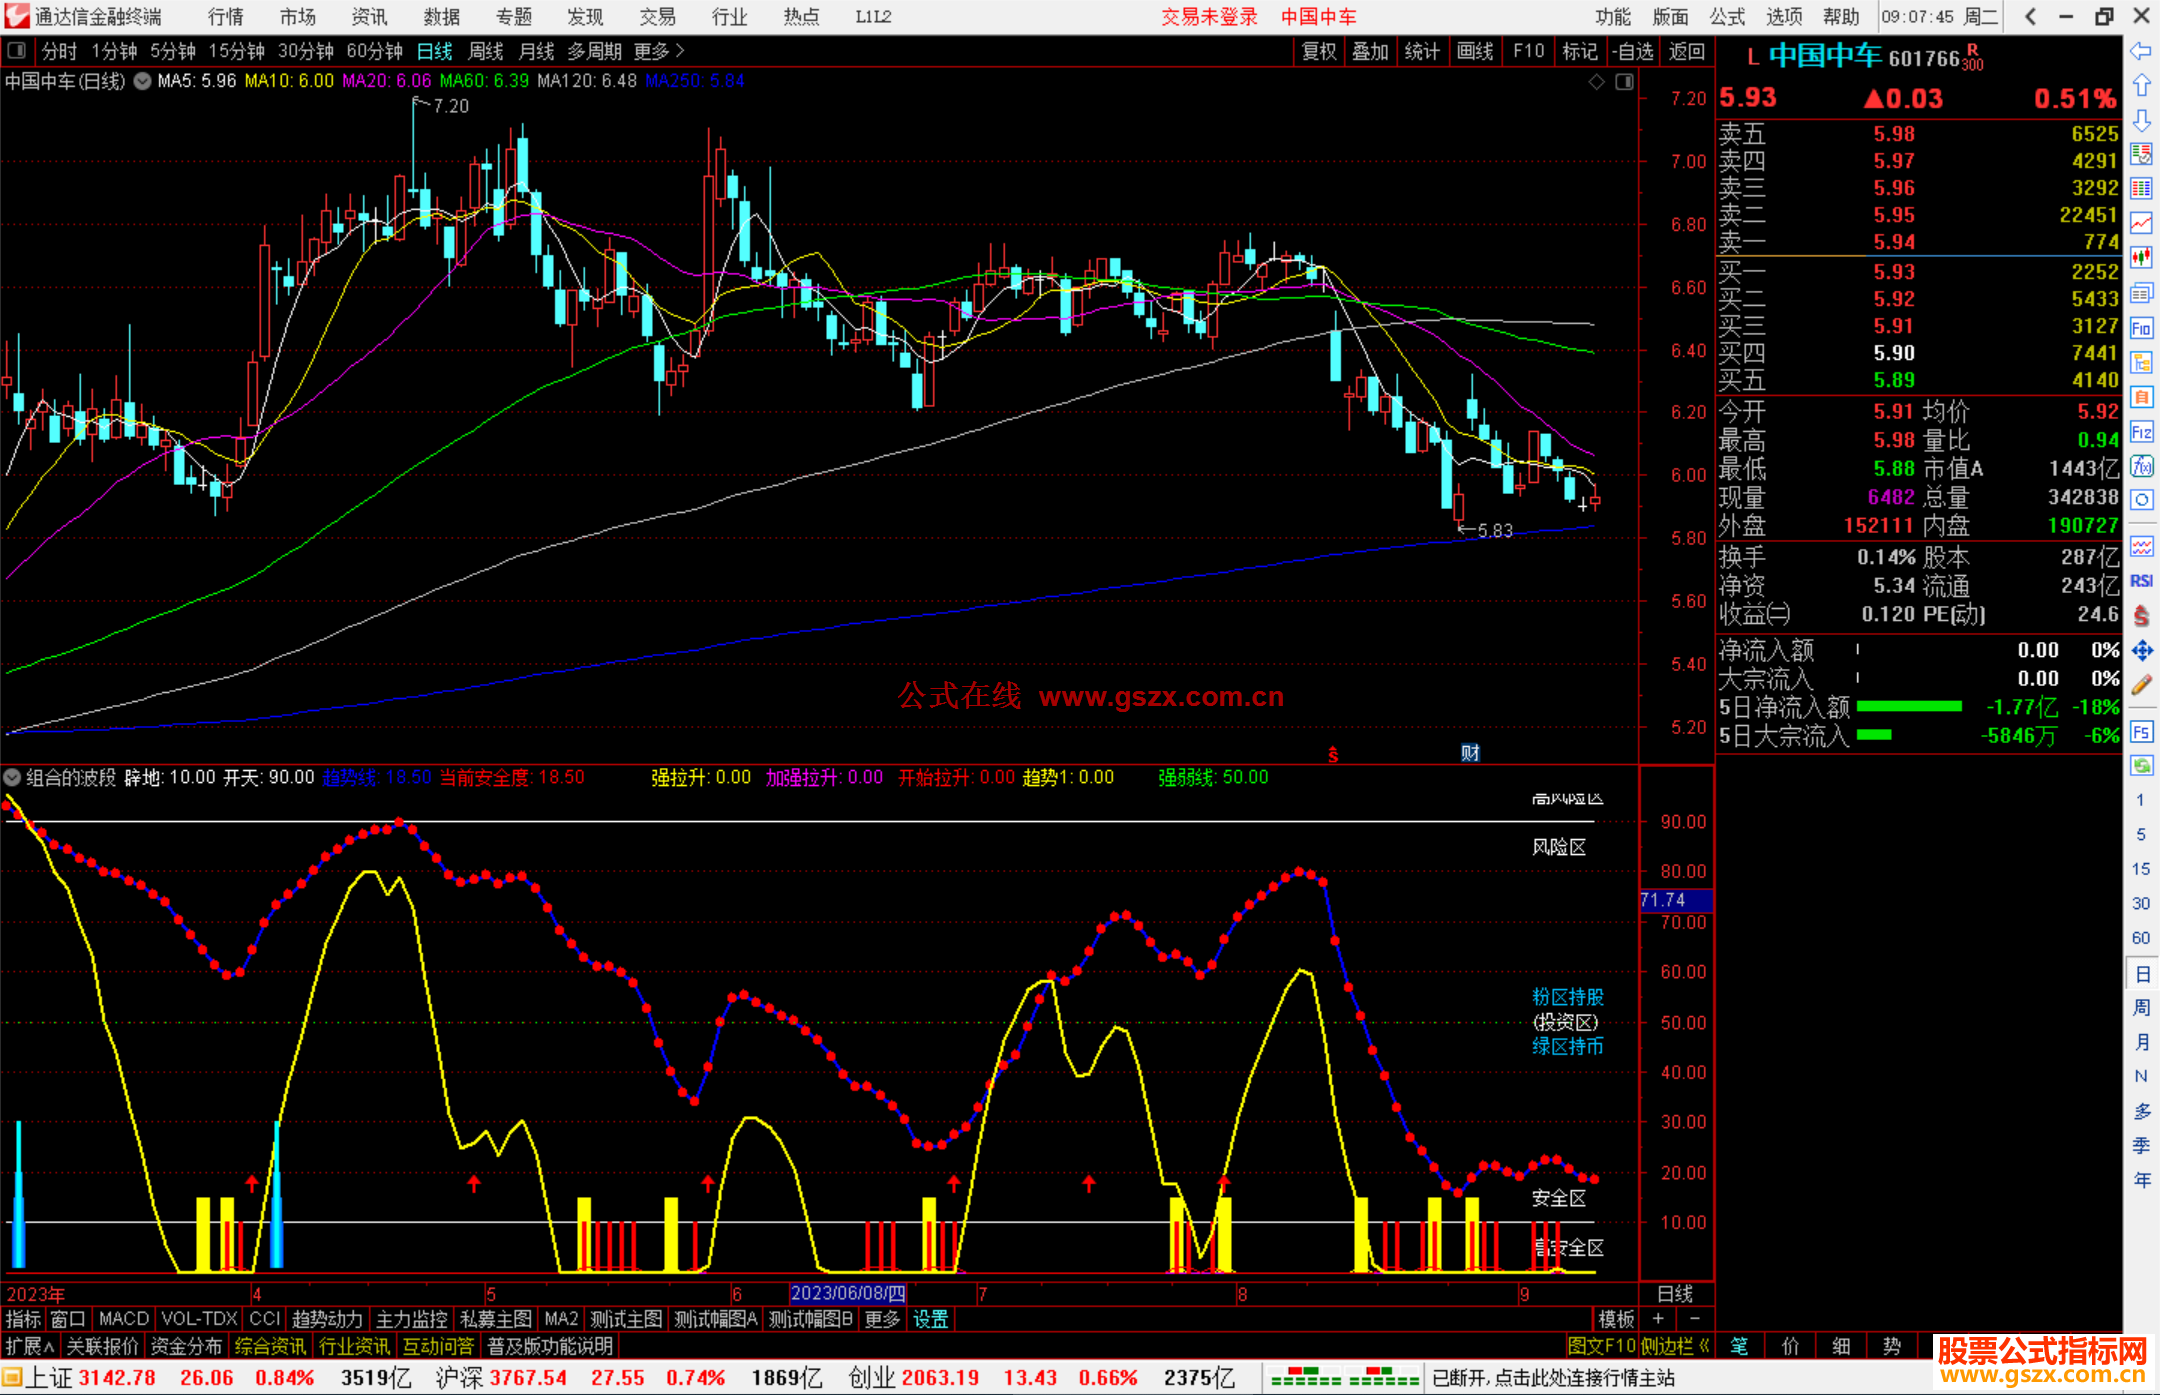Open the RSI indicator icon

(2141, 581)
